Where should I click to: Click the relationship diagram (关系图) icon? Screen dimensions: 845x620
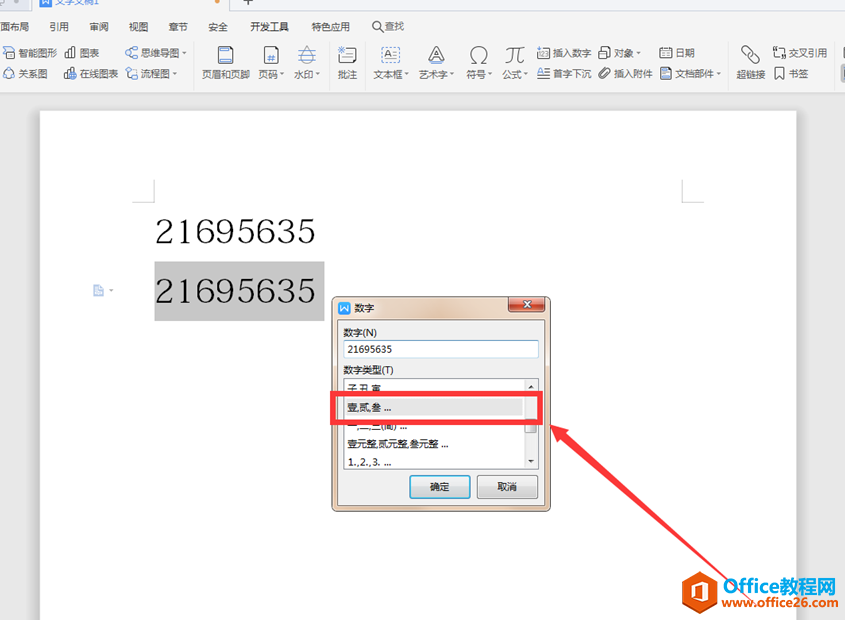point(9,73)
